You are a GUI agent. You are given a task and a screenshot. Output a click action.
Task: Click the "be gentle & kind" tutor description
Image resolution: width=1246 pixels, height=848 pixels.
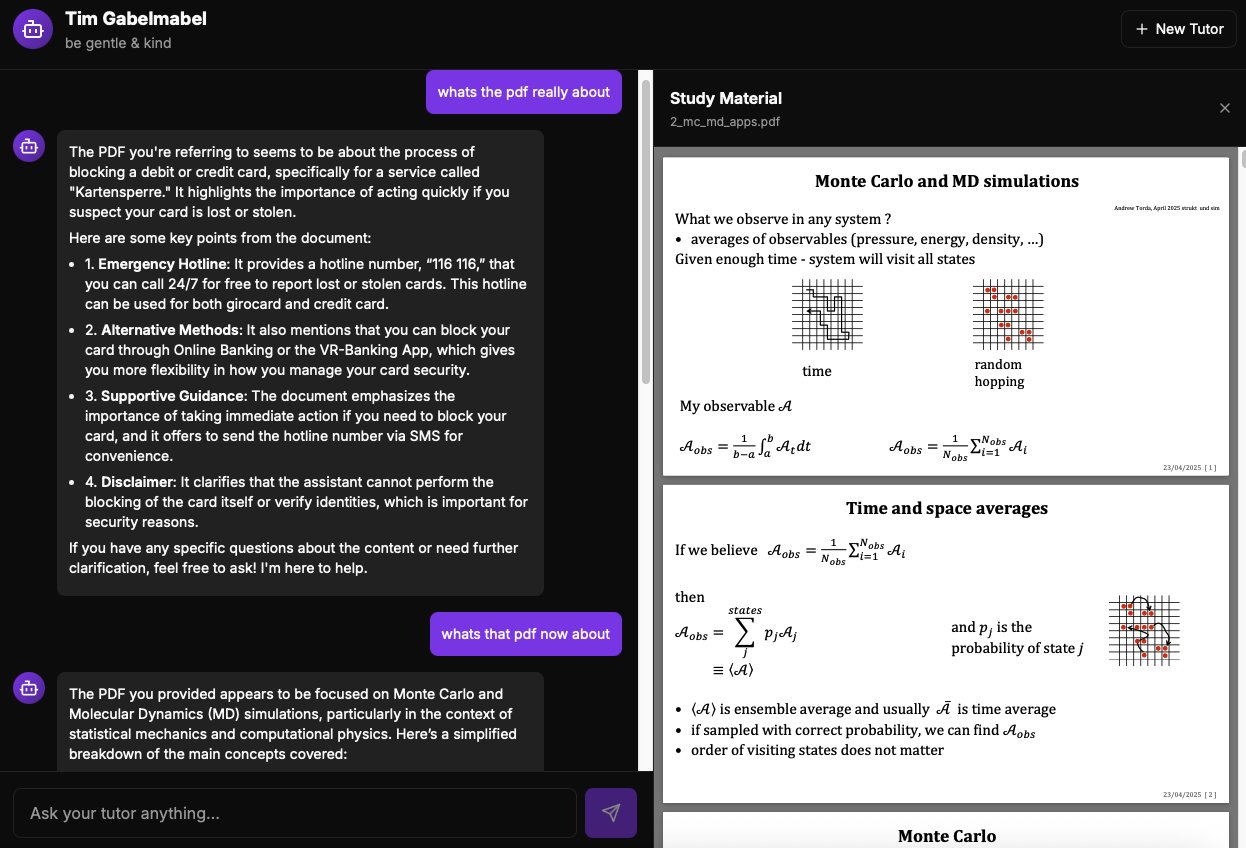tap(118, 43)
